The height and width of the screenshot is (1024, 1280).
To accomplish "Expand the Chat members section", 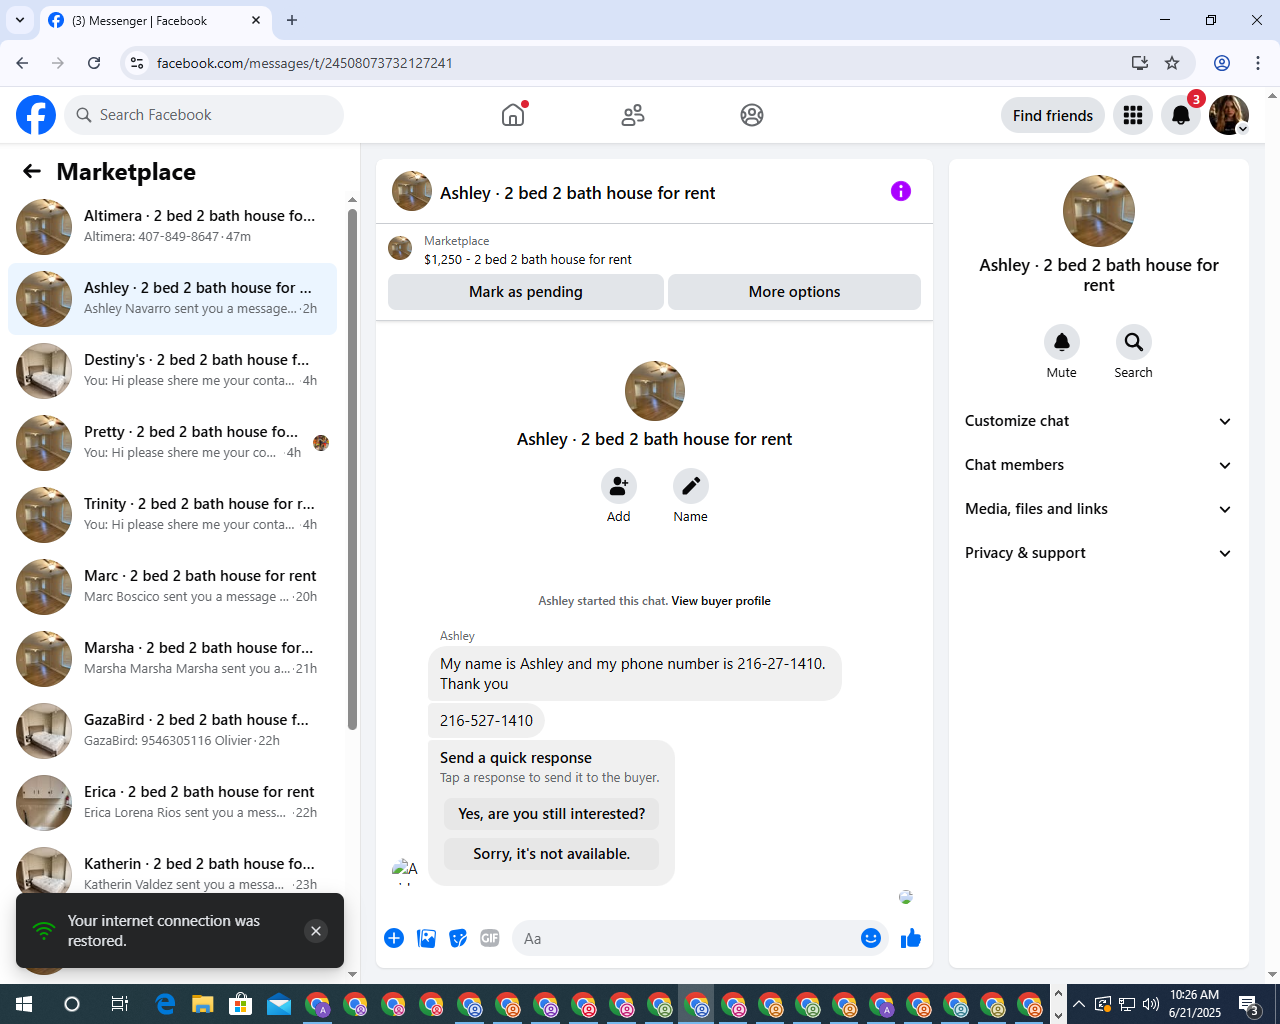I will pyautogui.click(x=1099, y=465).
